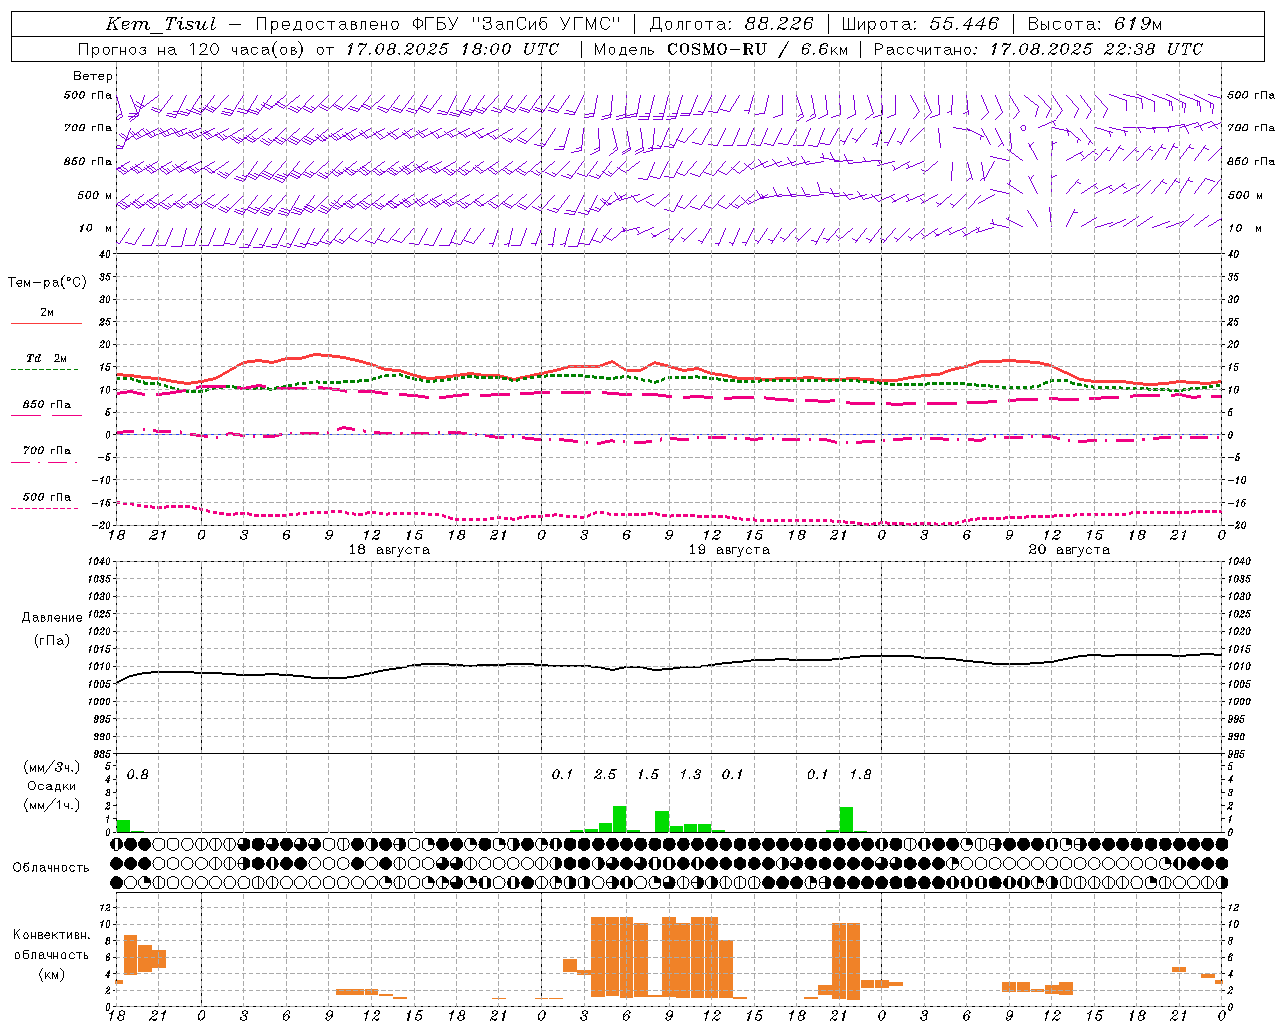Click the "Конвективн." convective cloud label
The image size is (1280, 1024).
(51, 935)
